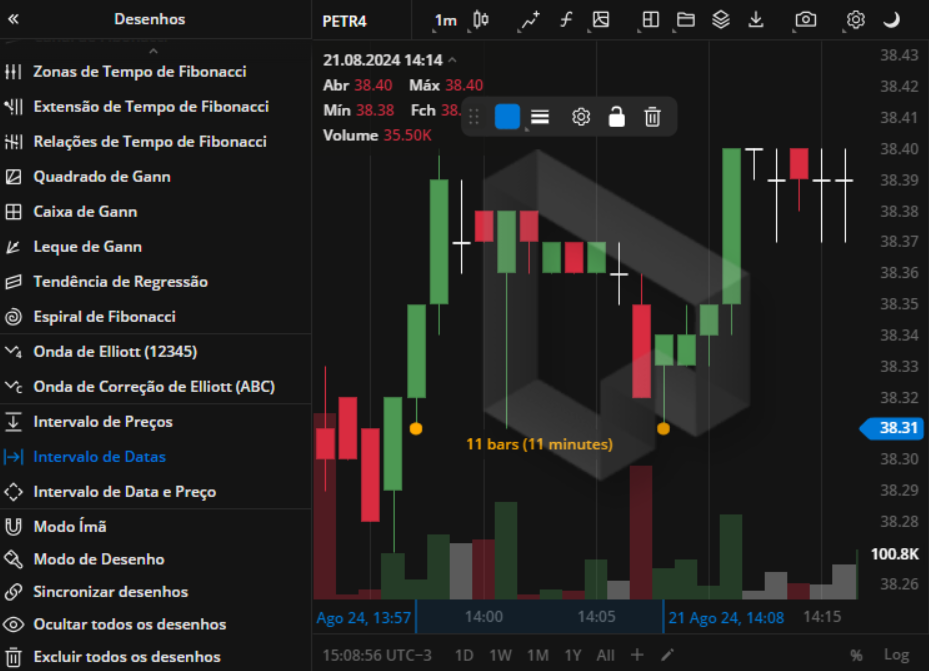Open the folder workspace icon

(685, 20)
